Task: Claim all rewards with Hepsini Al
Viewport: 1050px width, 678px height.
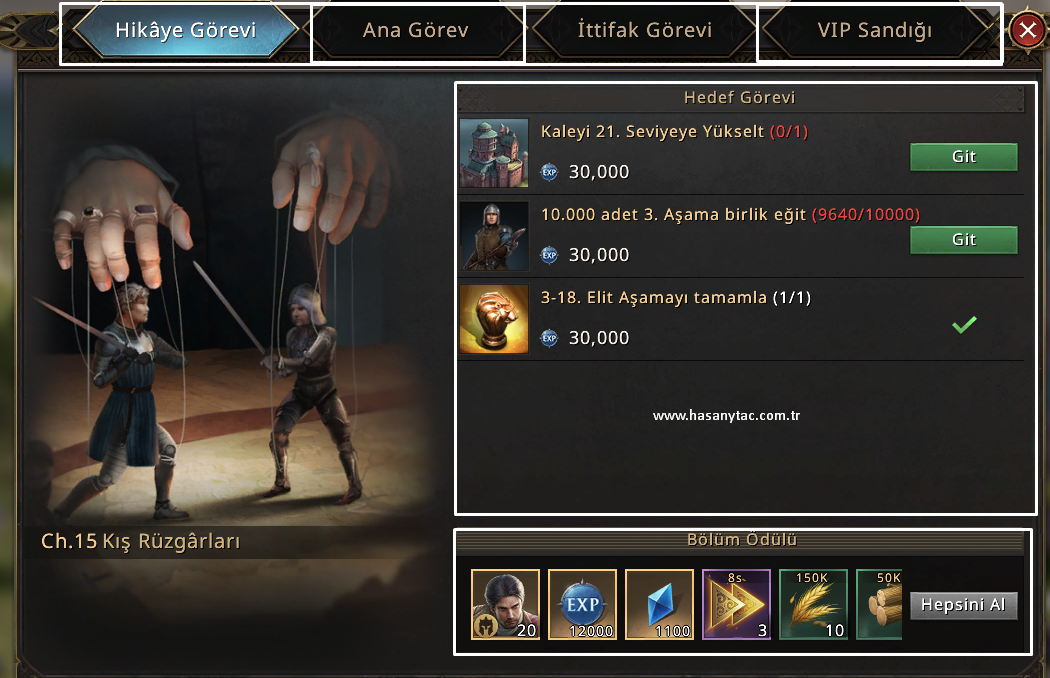Action: pos(964,605)
